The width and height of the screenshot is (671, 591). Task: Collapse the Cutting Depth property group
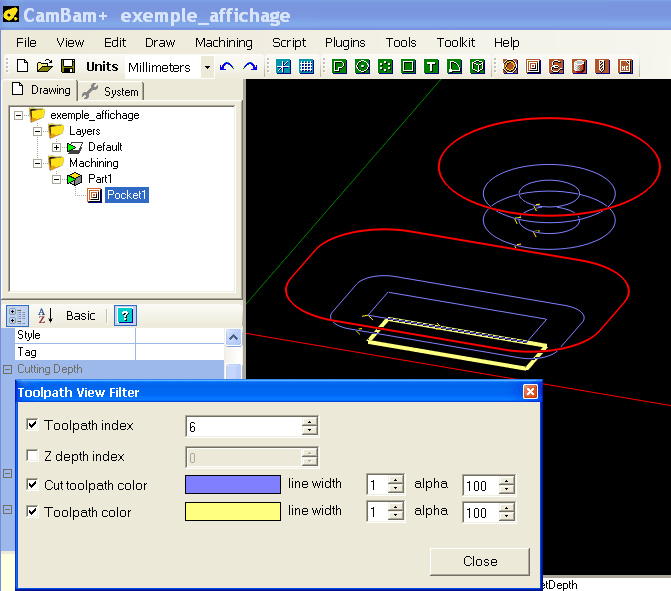point(7,369)
